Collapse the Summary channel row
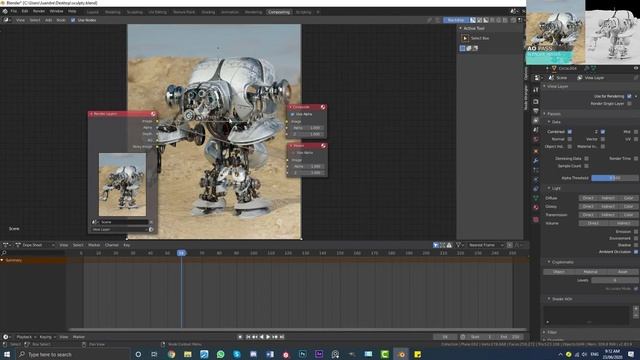Image resolution: width=640 pixels, height=360 pixels. point(2,260)
